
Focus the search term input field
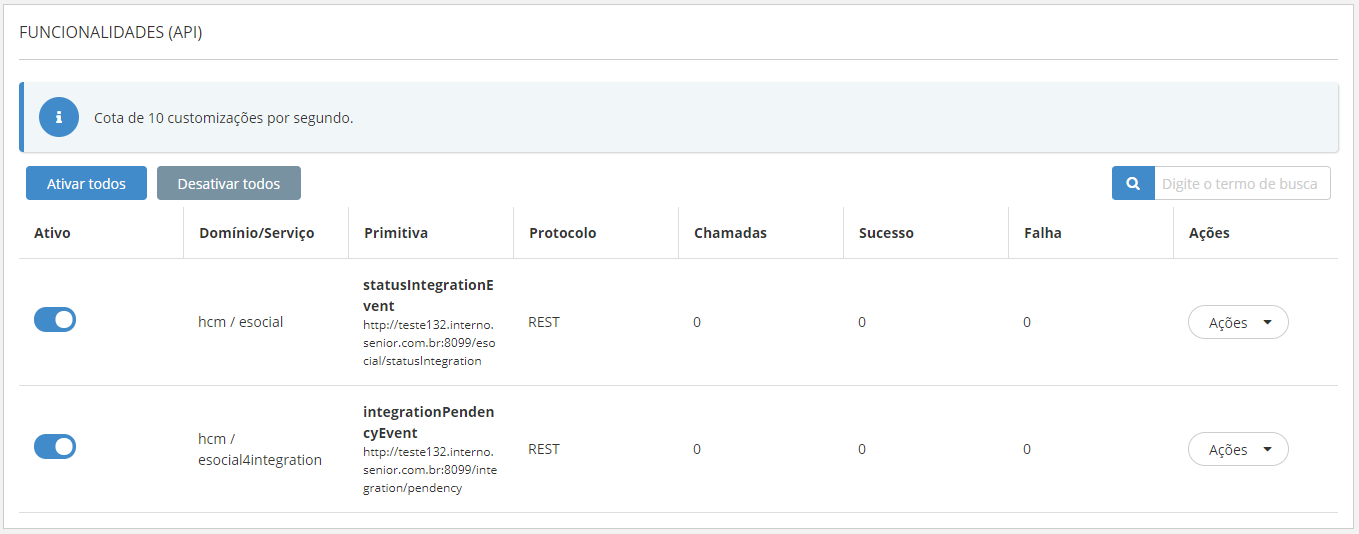click(x=1242, y=184)
